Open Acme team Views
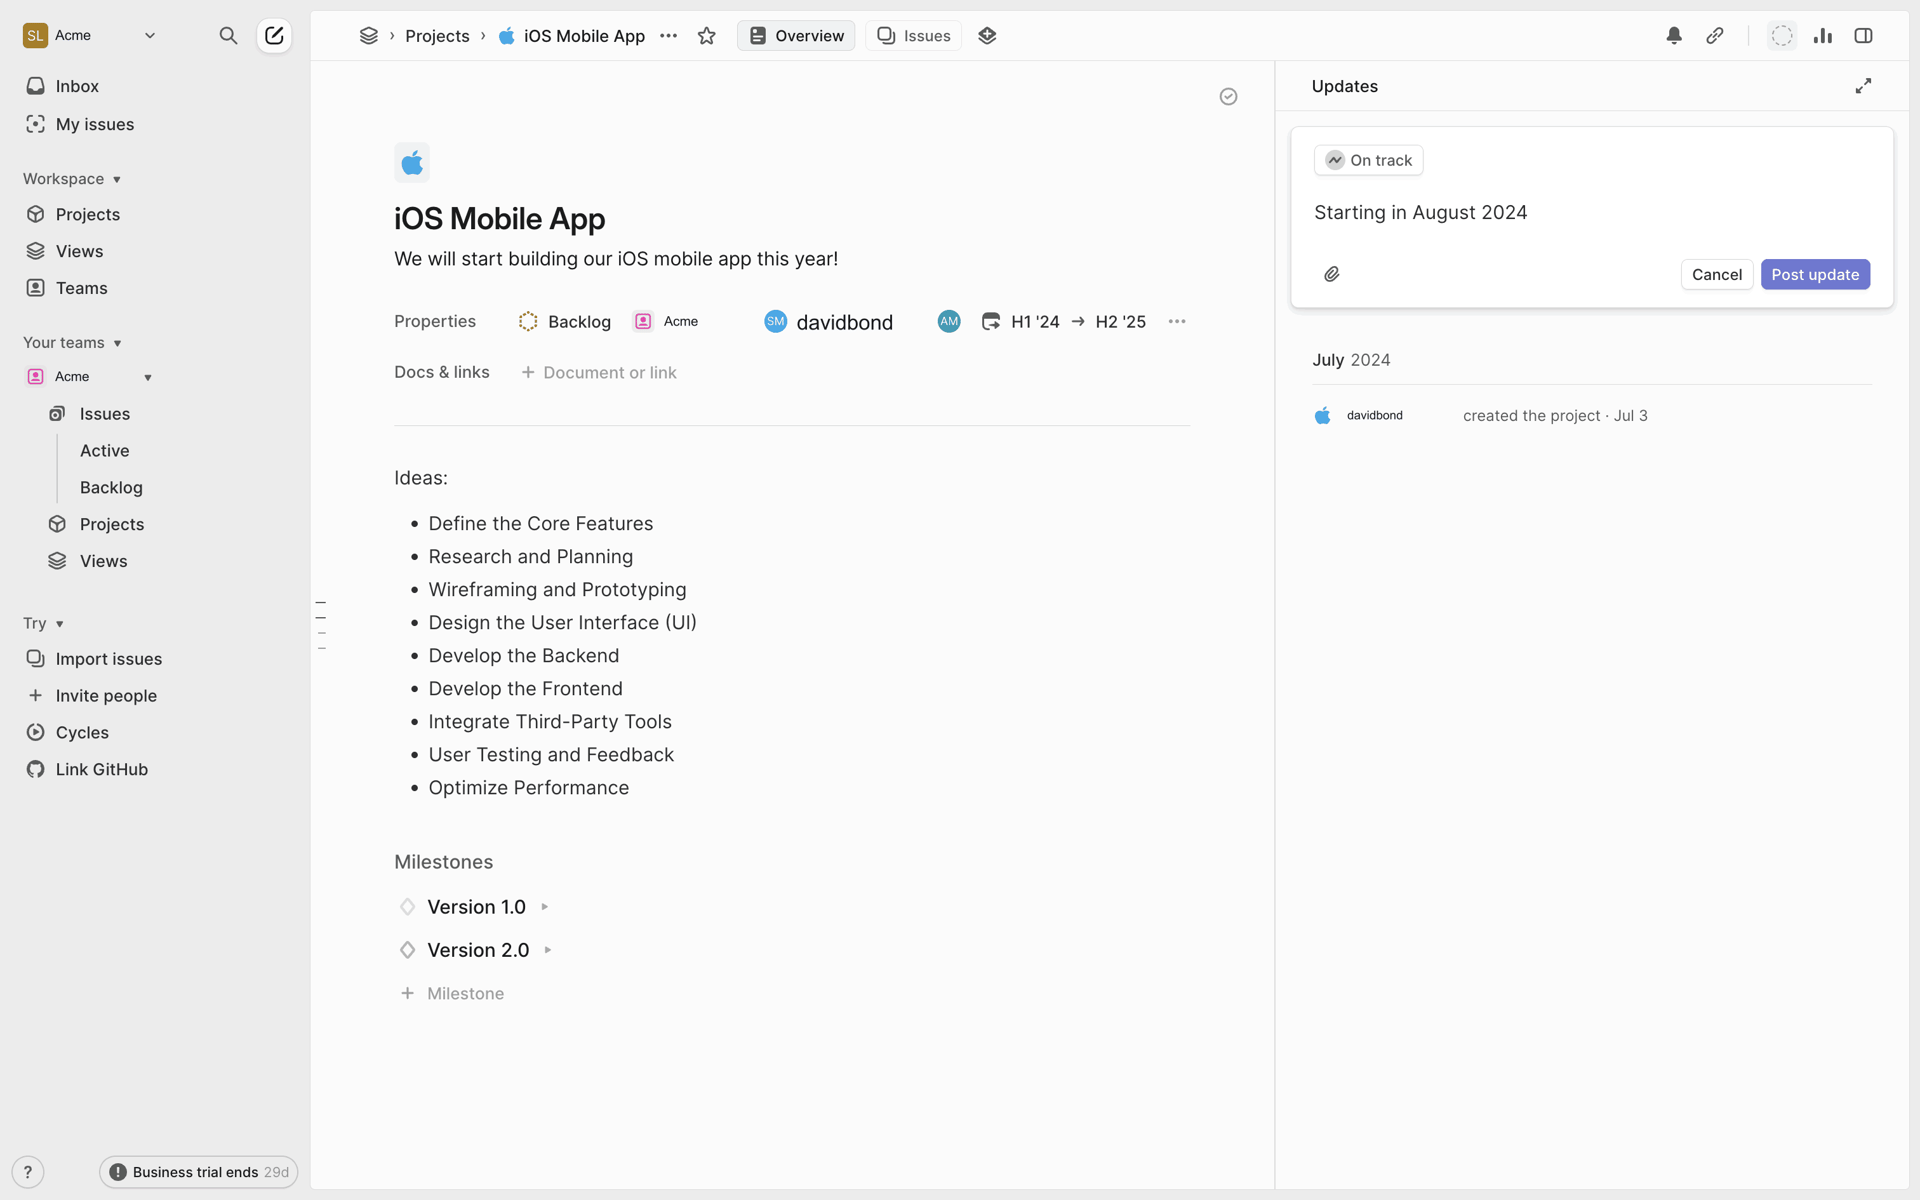 click(104, 562)
